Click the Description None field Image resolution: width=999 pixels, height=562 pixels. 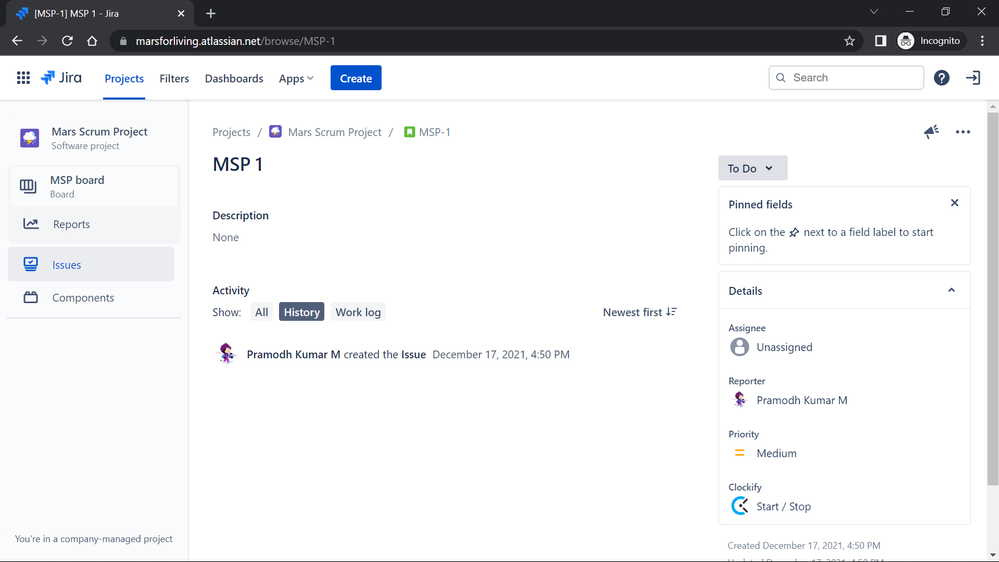pos(226,237)
